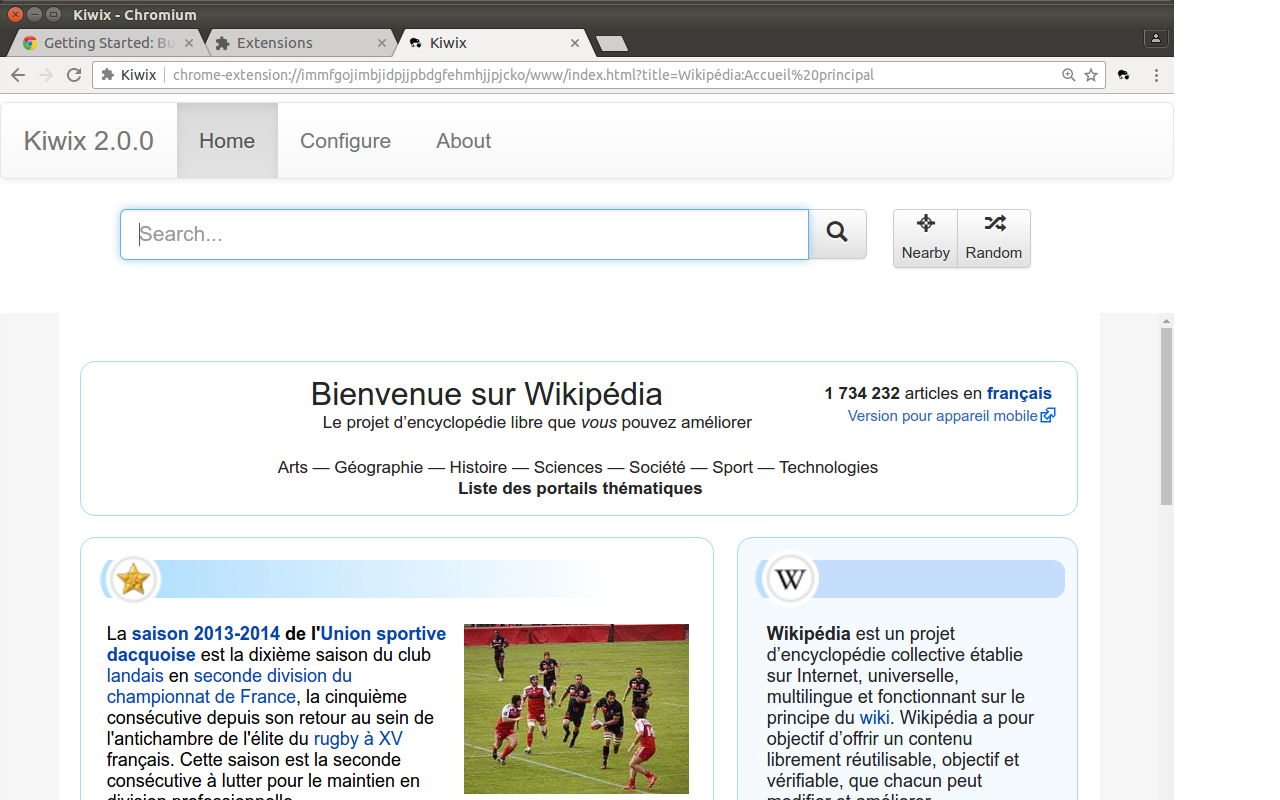1280x800 pixels.
Task: Open the zoom indicator in the address bar
Action: pos(1069,75)
